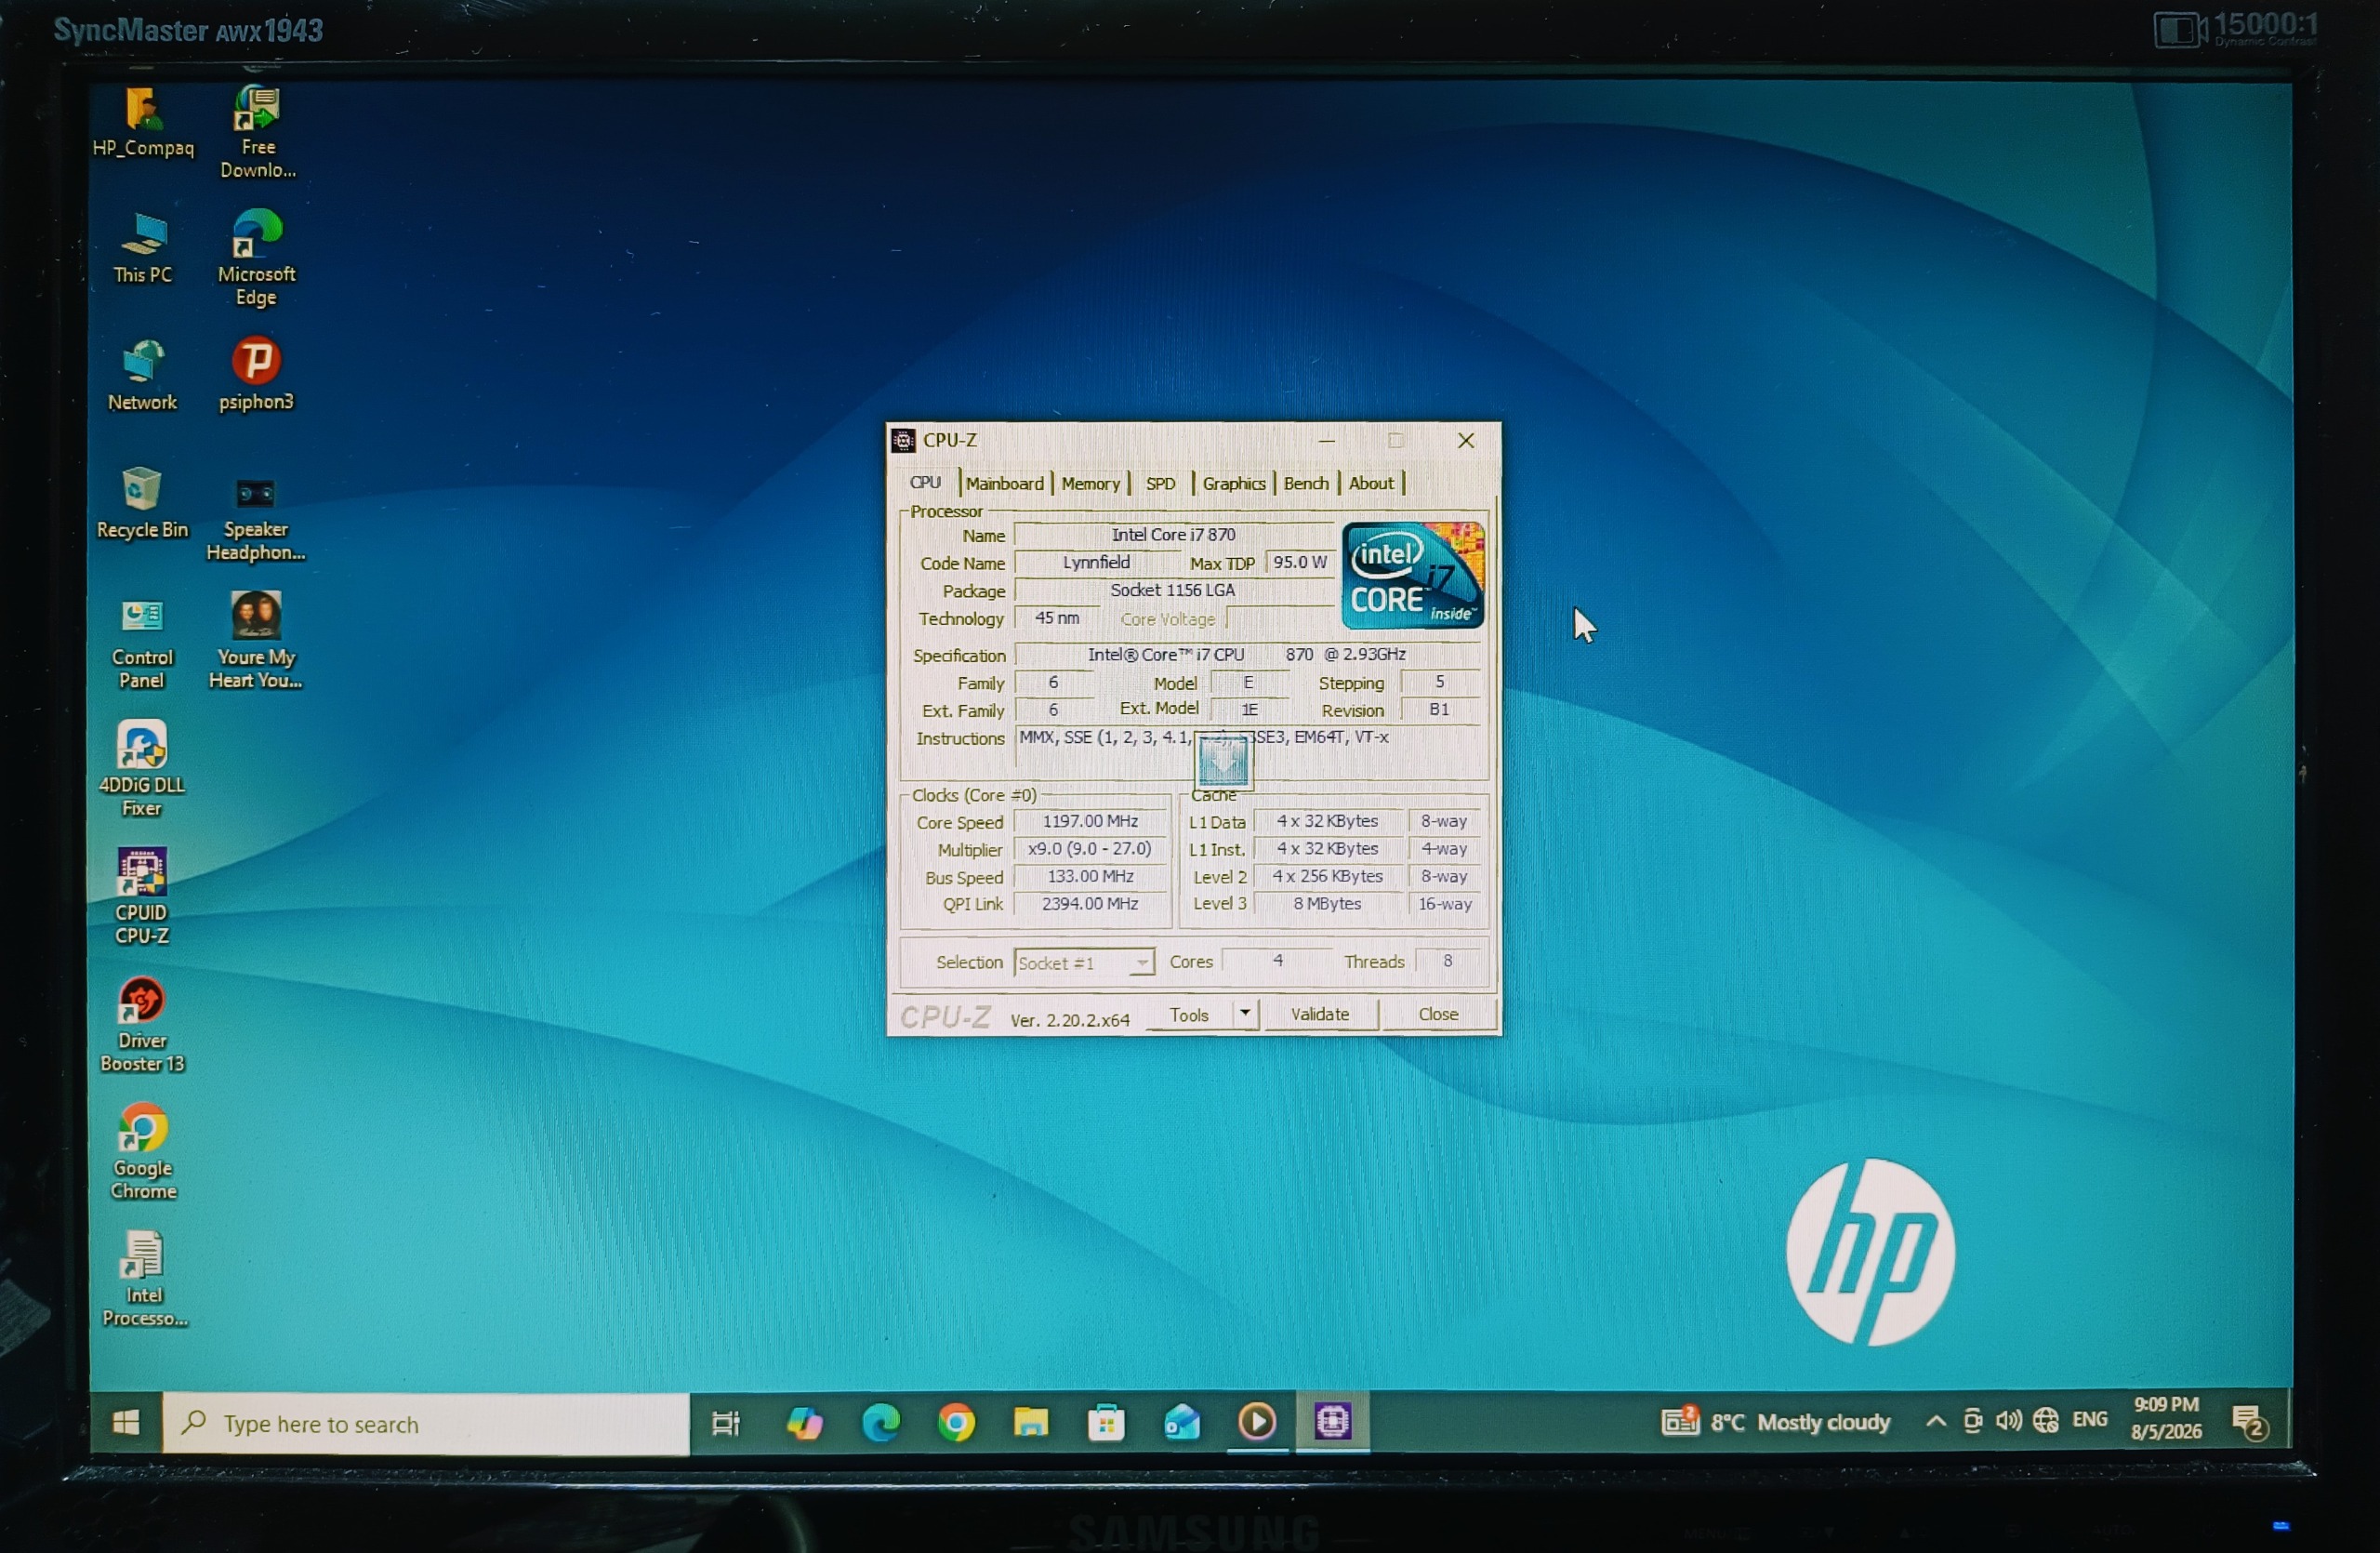Launch the psiphon3 desktop shortcut

(257, 374)
